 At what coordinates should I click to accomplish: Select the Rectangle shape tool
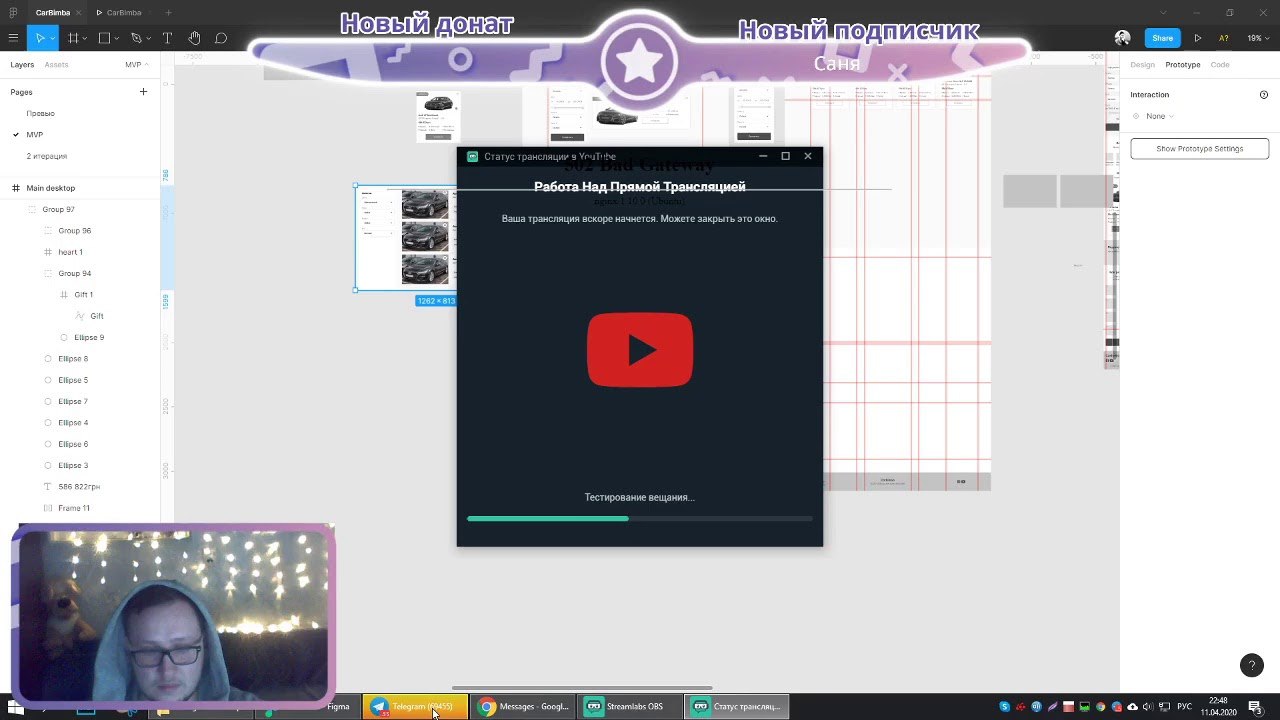(104, 38)
